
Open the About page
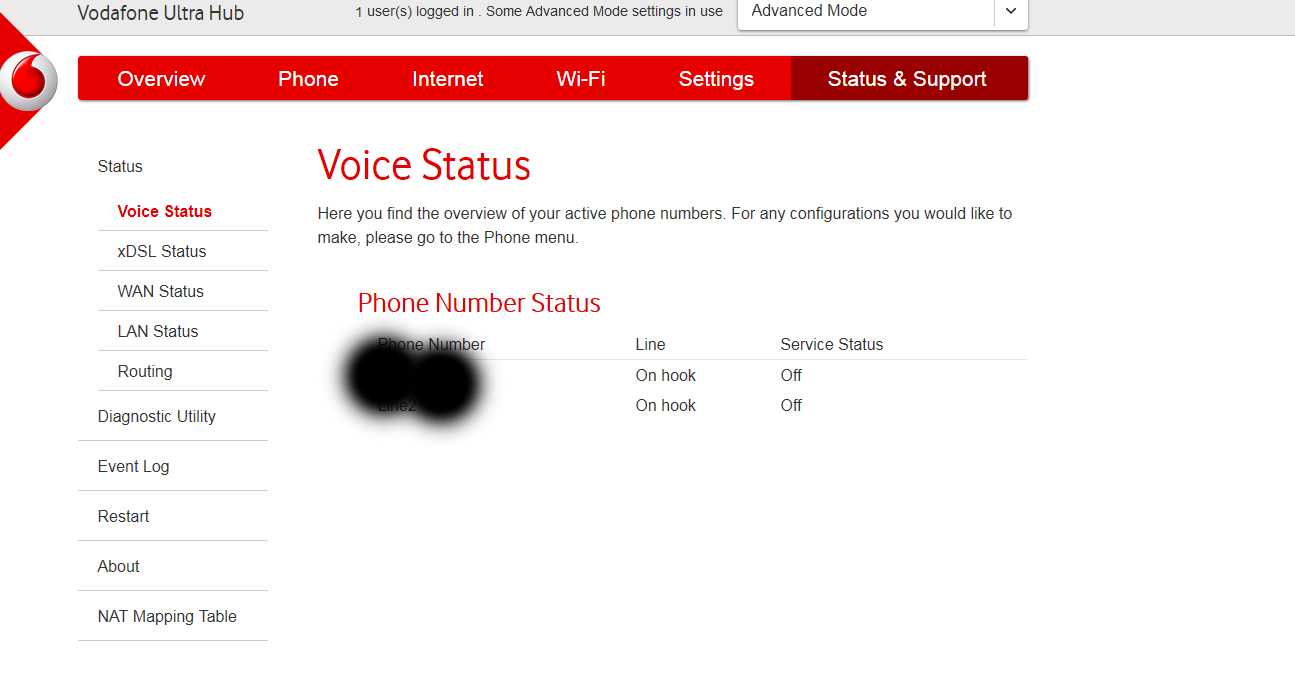click(x=119, y=566)
